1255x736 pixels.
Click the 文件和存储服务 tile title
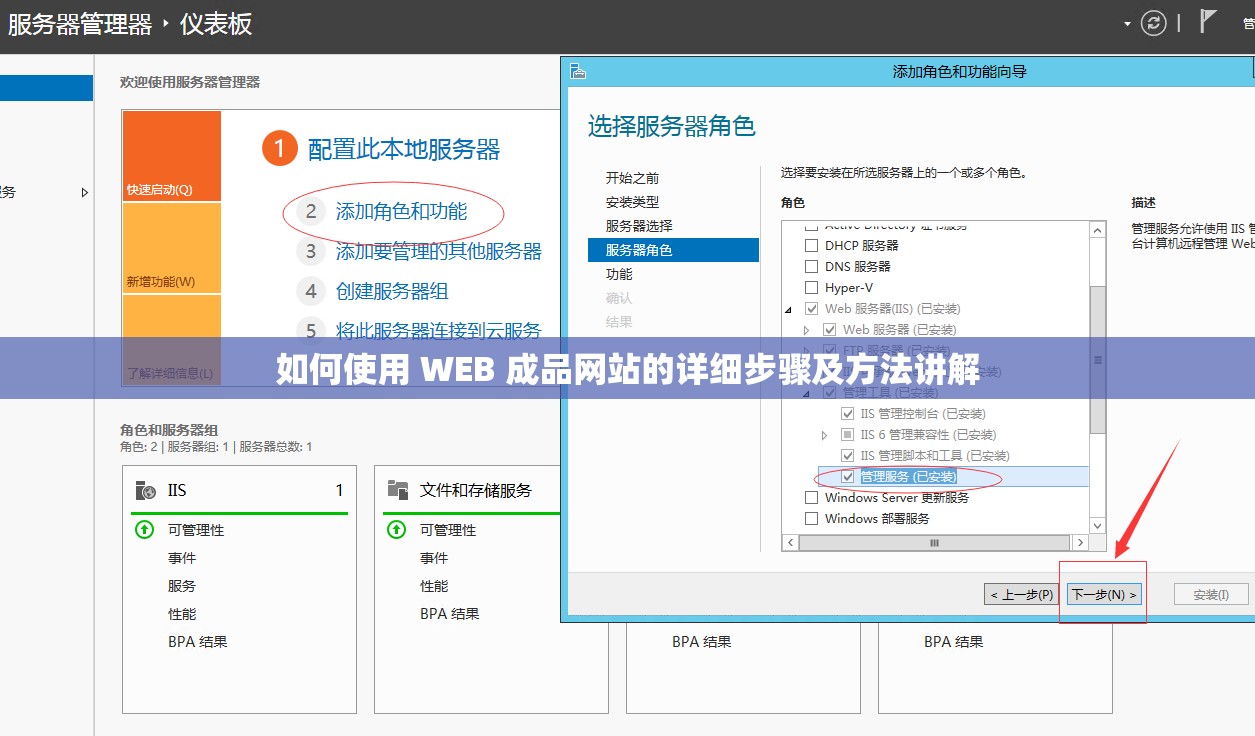pos(476,490)
